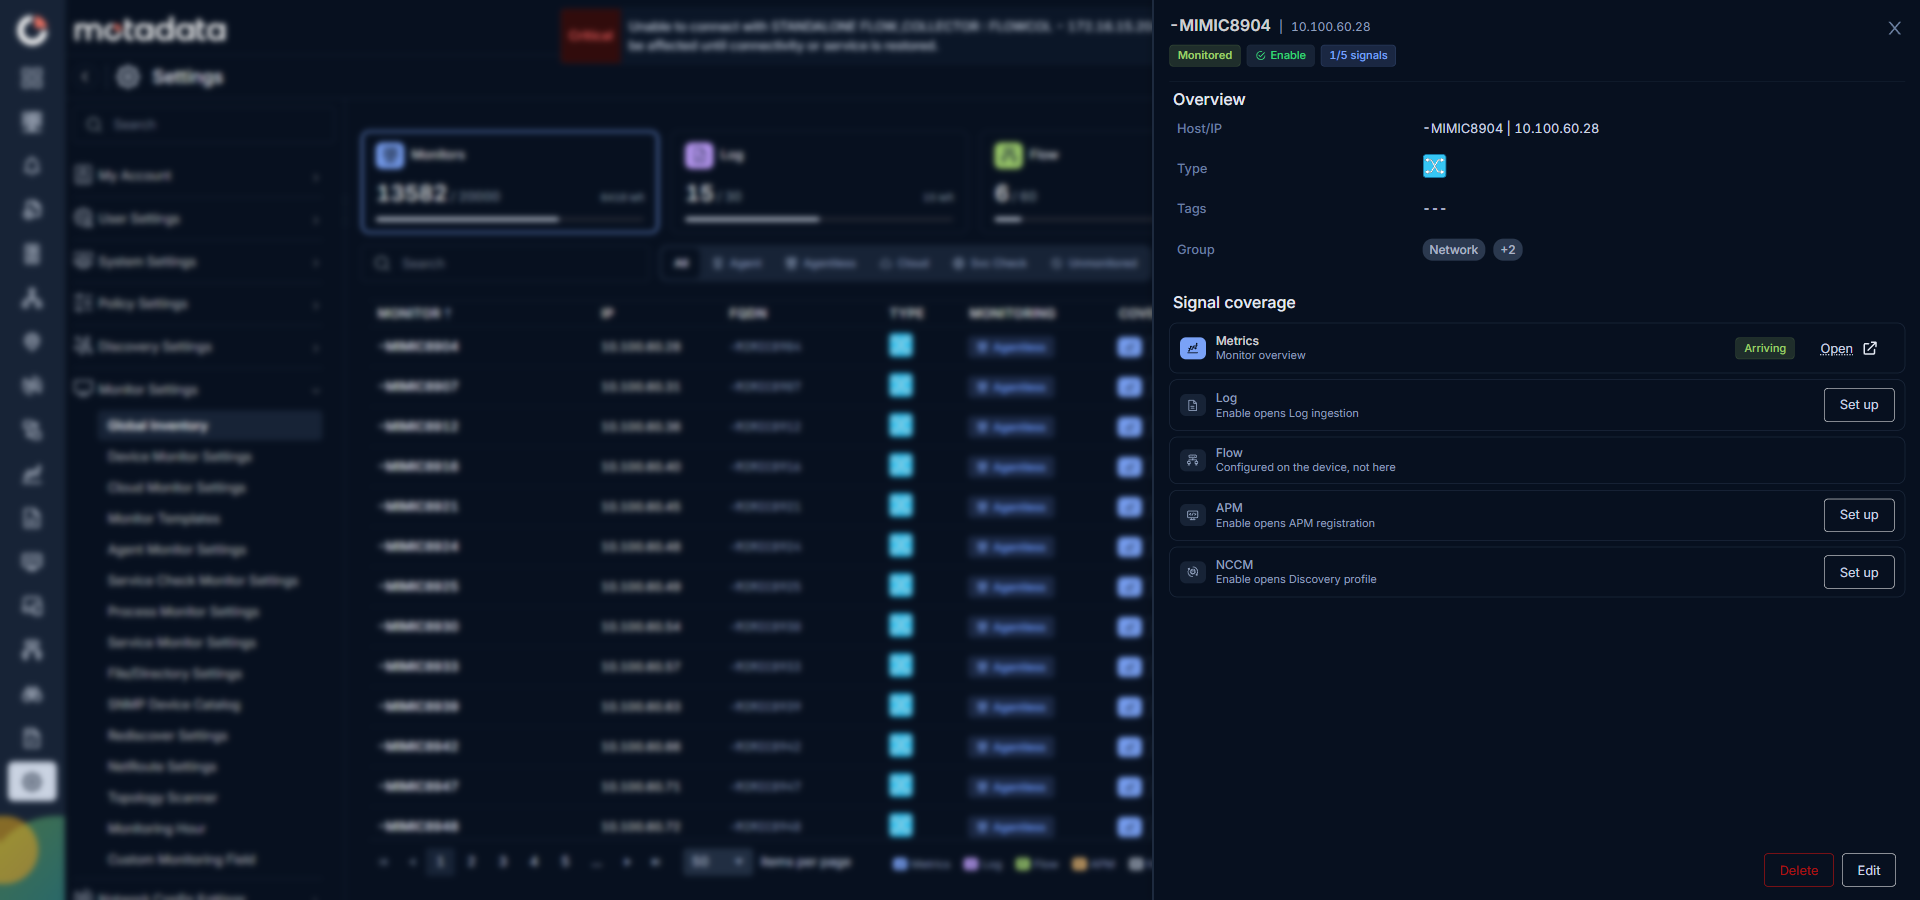Expand the +2 additional groups tag
1920x900 pixels.
(x=1507, y=250)
